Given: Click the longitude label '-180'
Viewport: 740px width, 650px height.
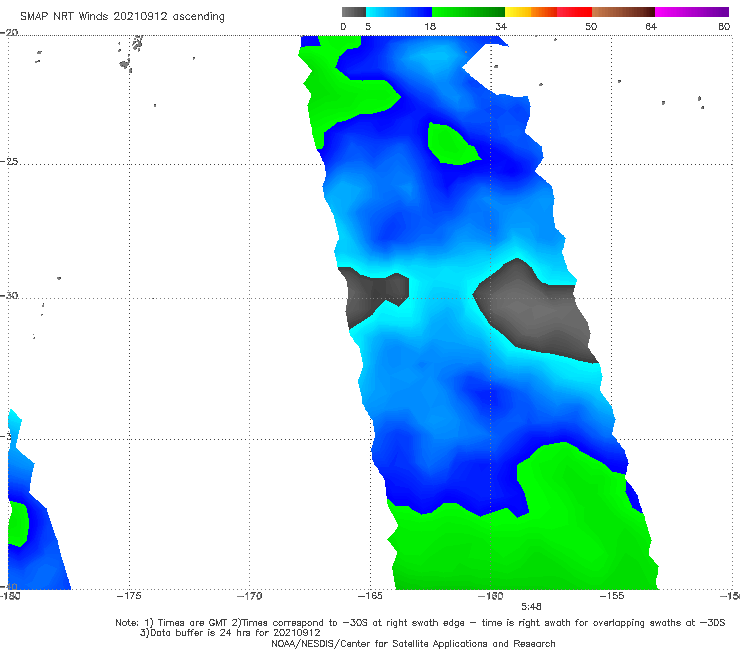Looking at the screenshot, I should coord(10,596).
